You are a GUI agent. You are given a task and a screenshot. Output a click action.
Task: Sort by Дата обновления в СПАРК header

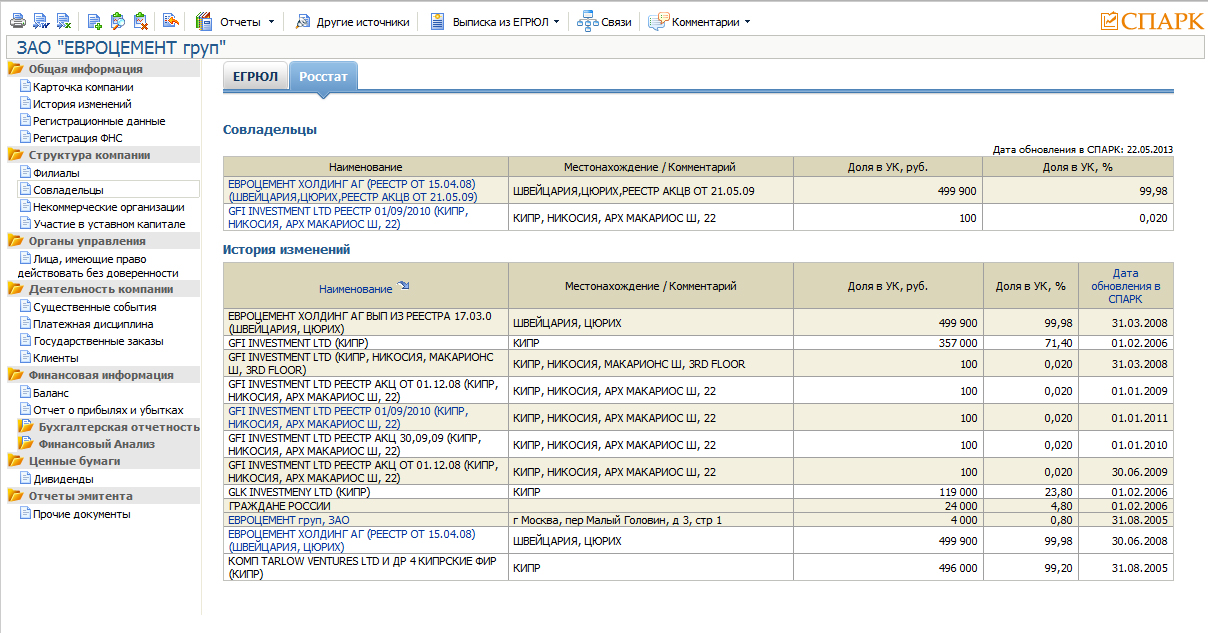(x=1125, y=285)
